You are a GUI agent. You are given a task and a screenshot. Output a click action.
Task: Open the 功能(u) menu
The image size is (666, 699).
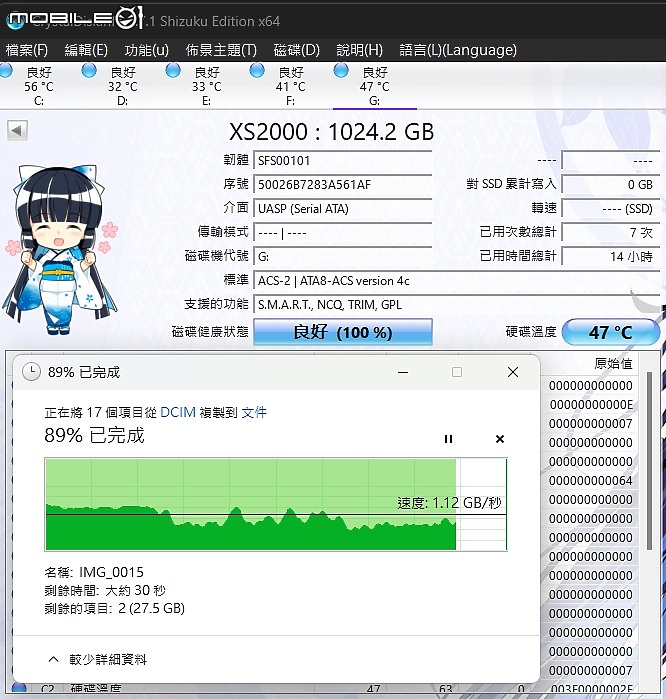[x=147, y=50]
